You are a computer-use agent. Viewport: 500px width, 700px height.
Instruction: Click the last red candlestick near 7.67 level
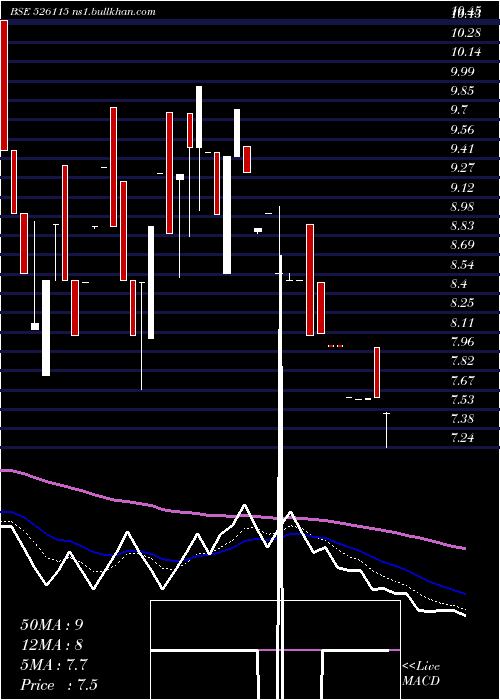(377, 372)
